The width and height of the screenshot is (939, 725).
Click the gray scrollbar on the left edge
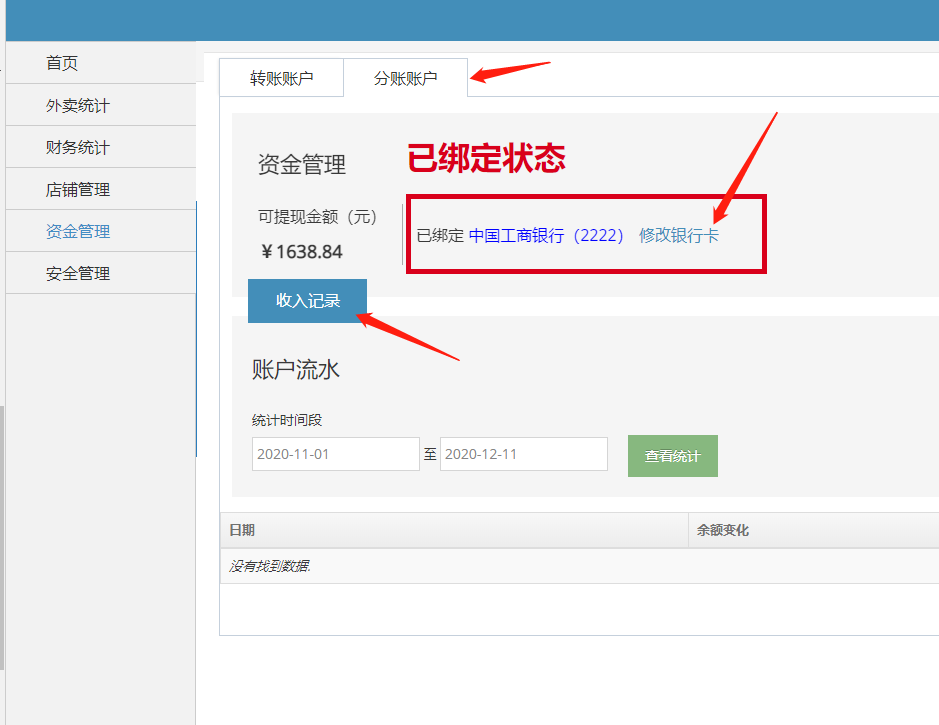pyautogui.click(x=2, y=537)
